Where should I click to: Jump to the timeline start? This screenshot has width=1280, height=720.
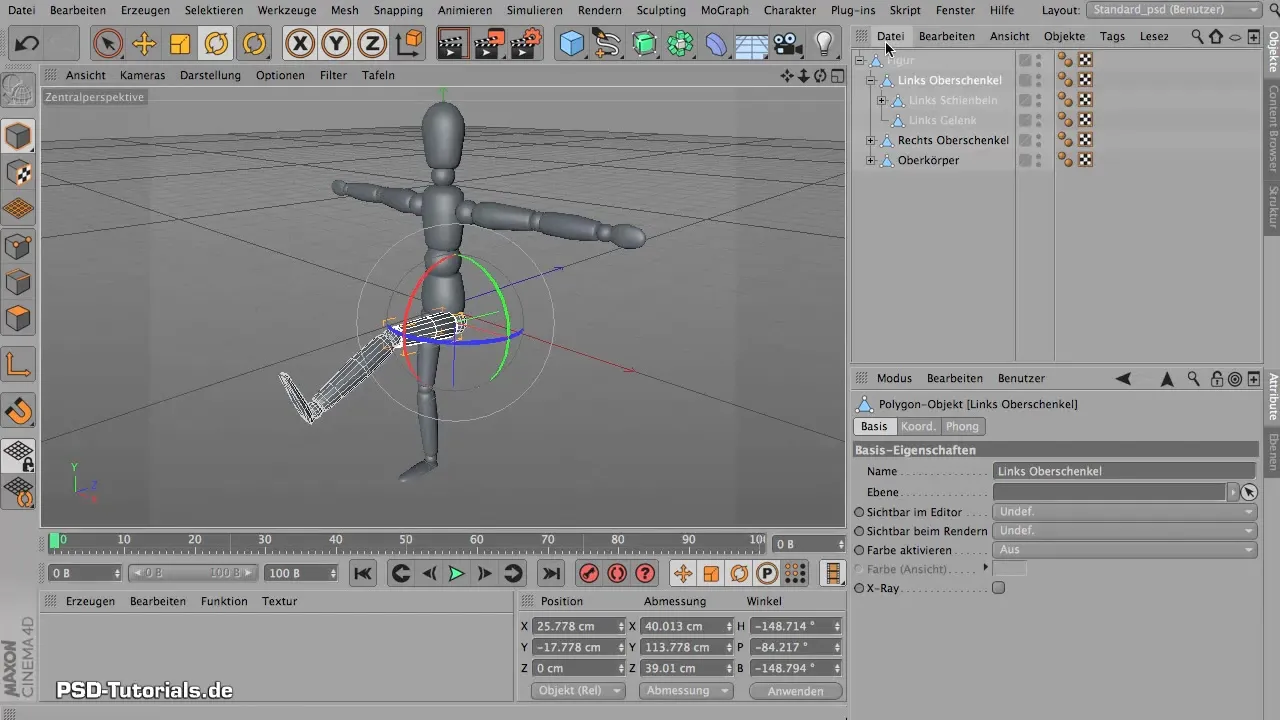pyautogui.click(x=363, y=573)
